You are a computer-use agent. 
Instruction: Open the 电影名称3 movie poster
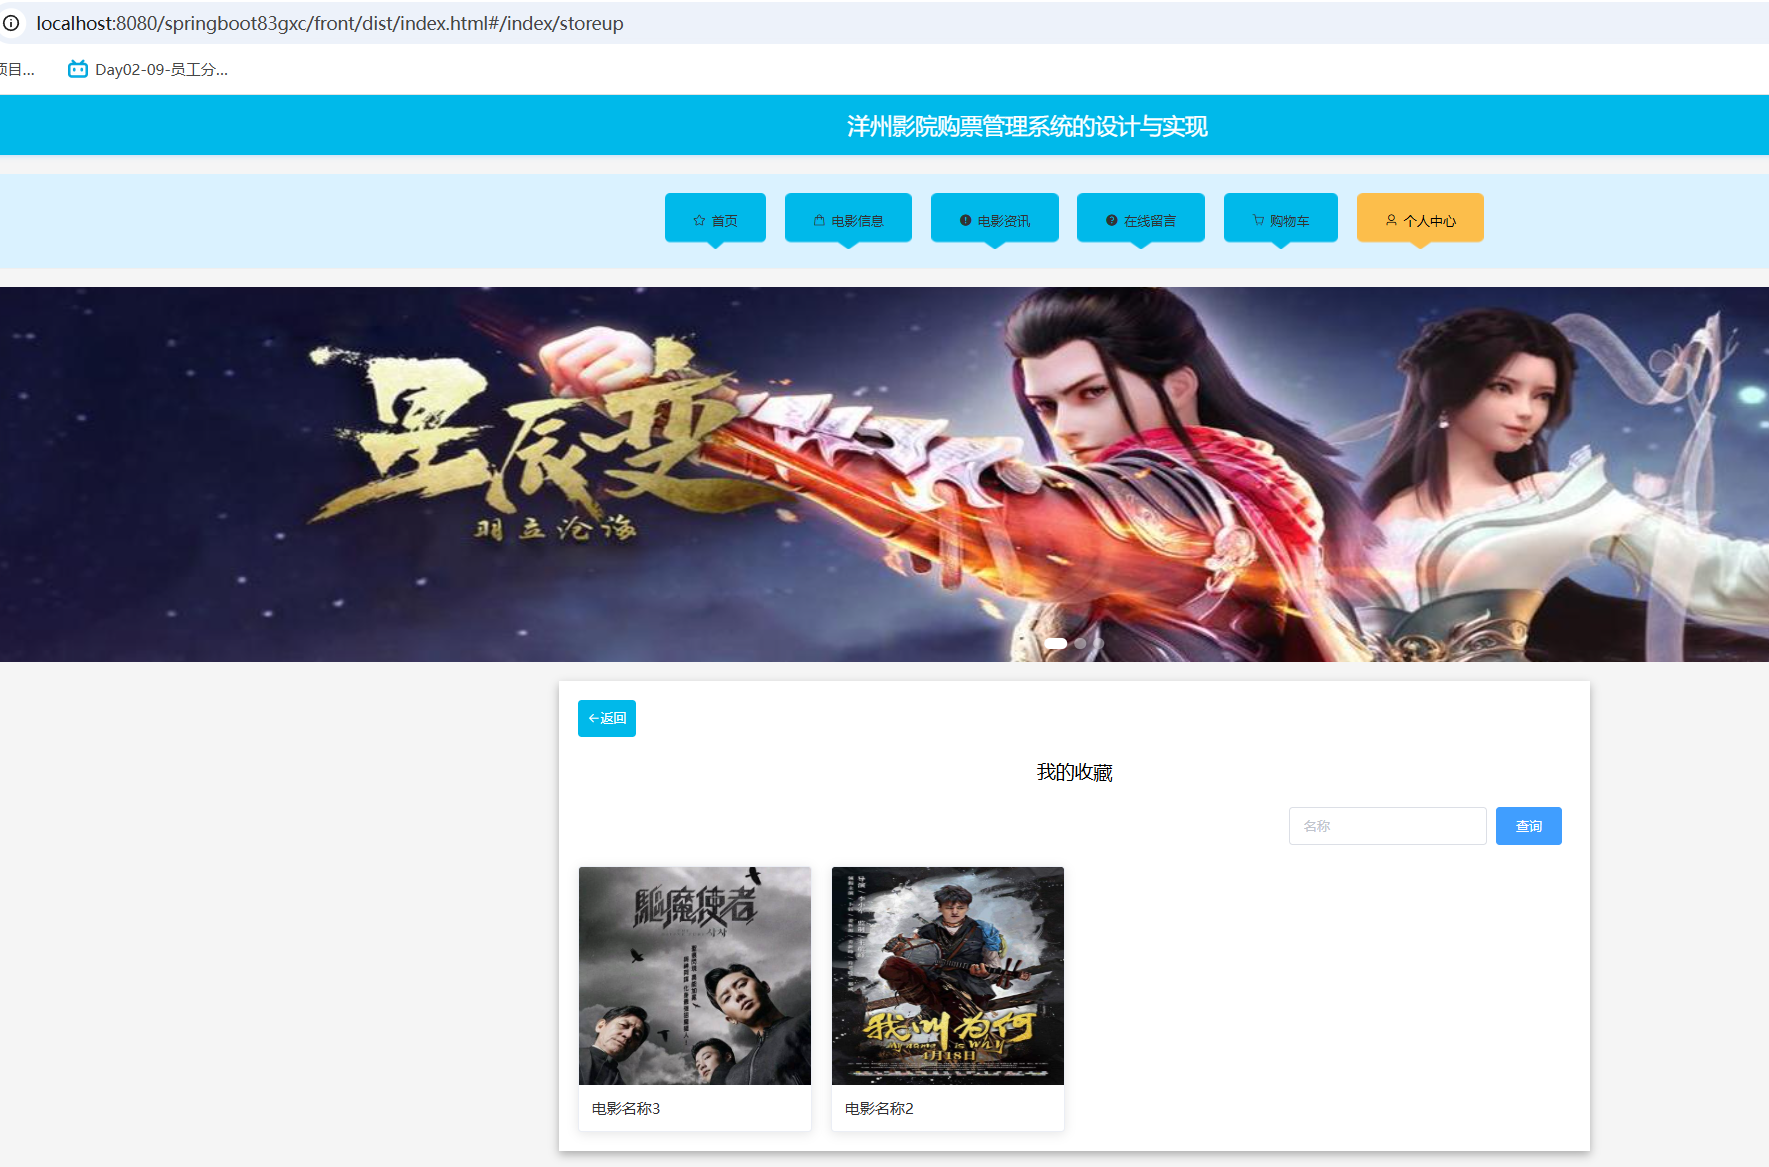(695, 976)
